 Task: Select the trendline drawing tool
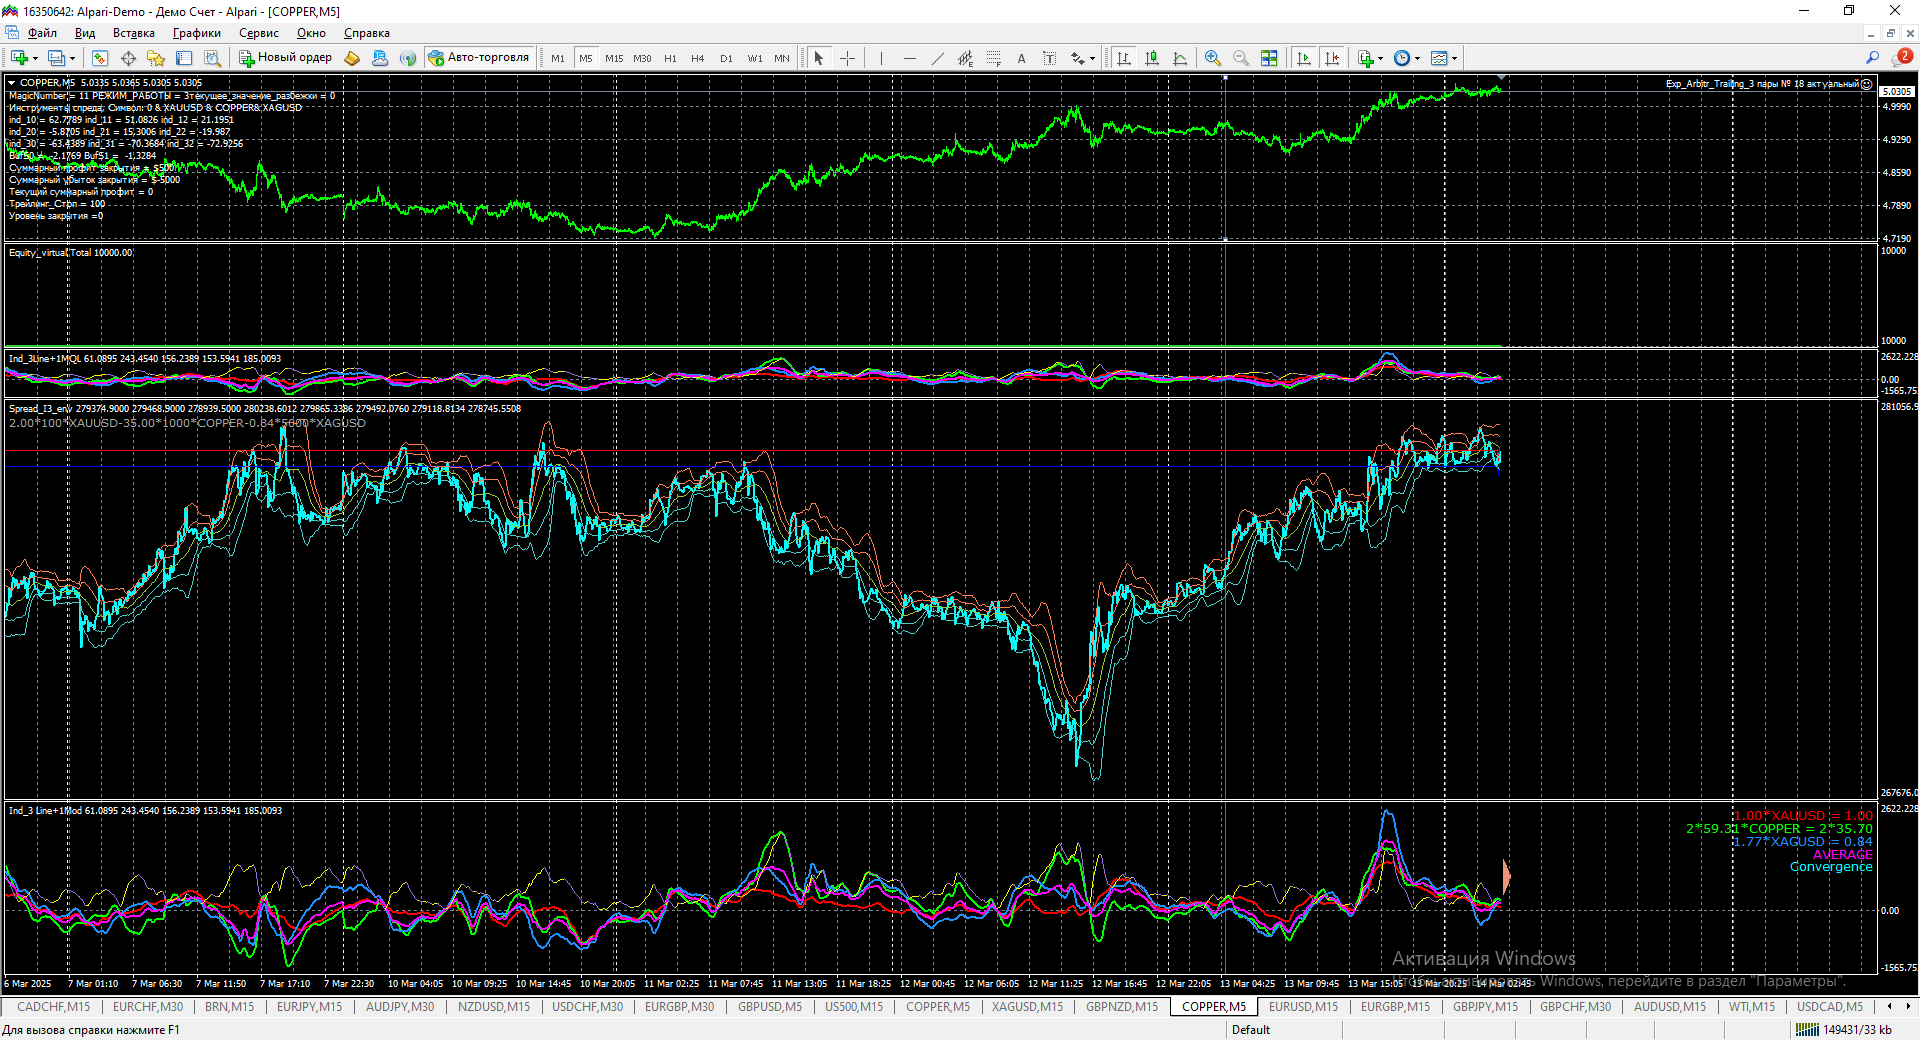click(937, 58)
